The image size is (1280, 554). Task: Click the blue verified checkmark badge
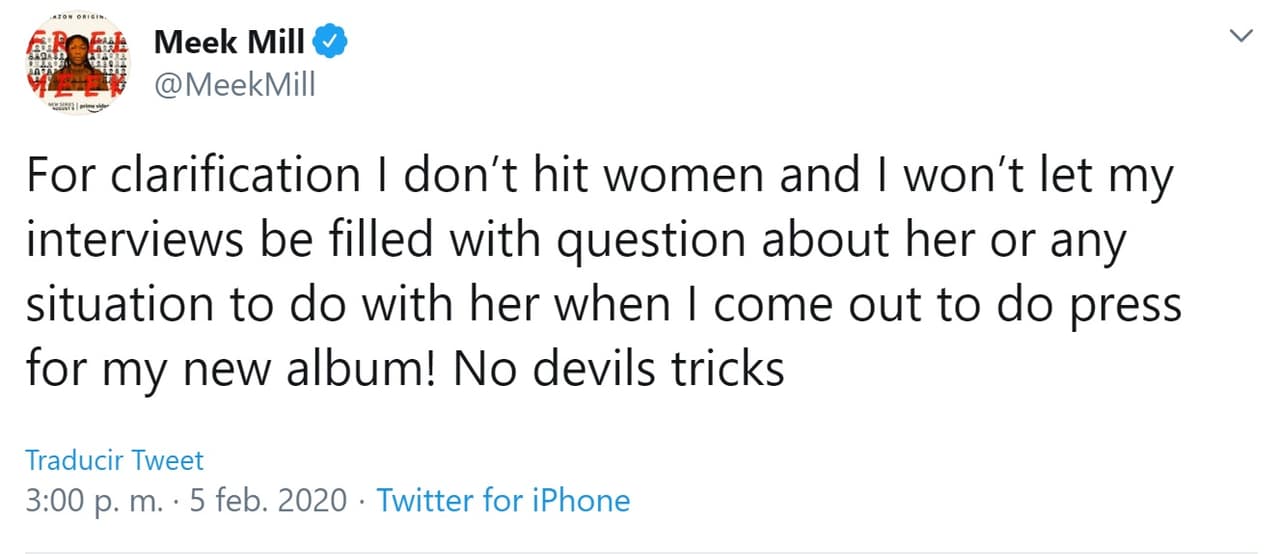click(x=332, y=42)
